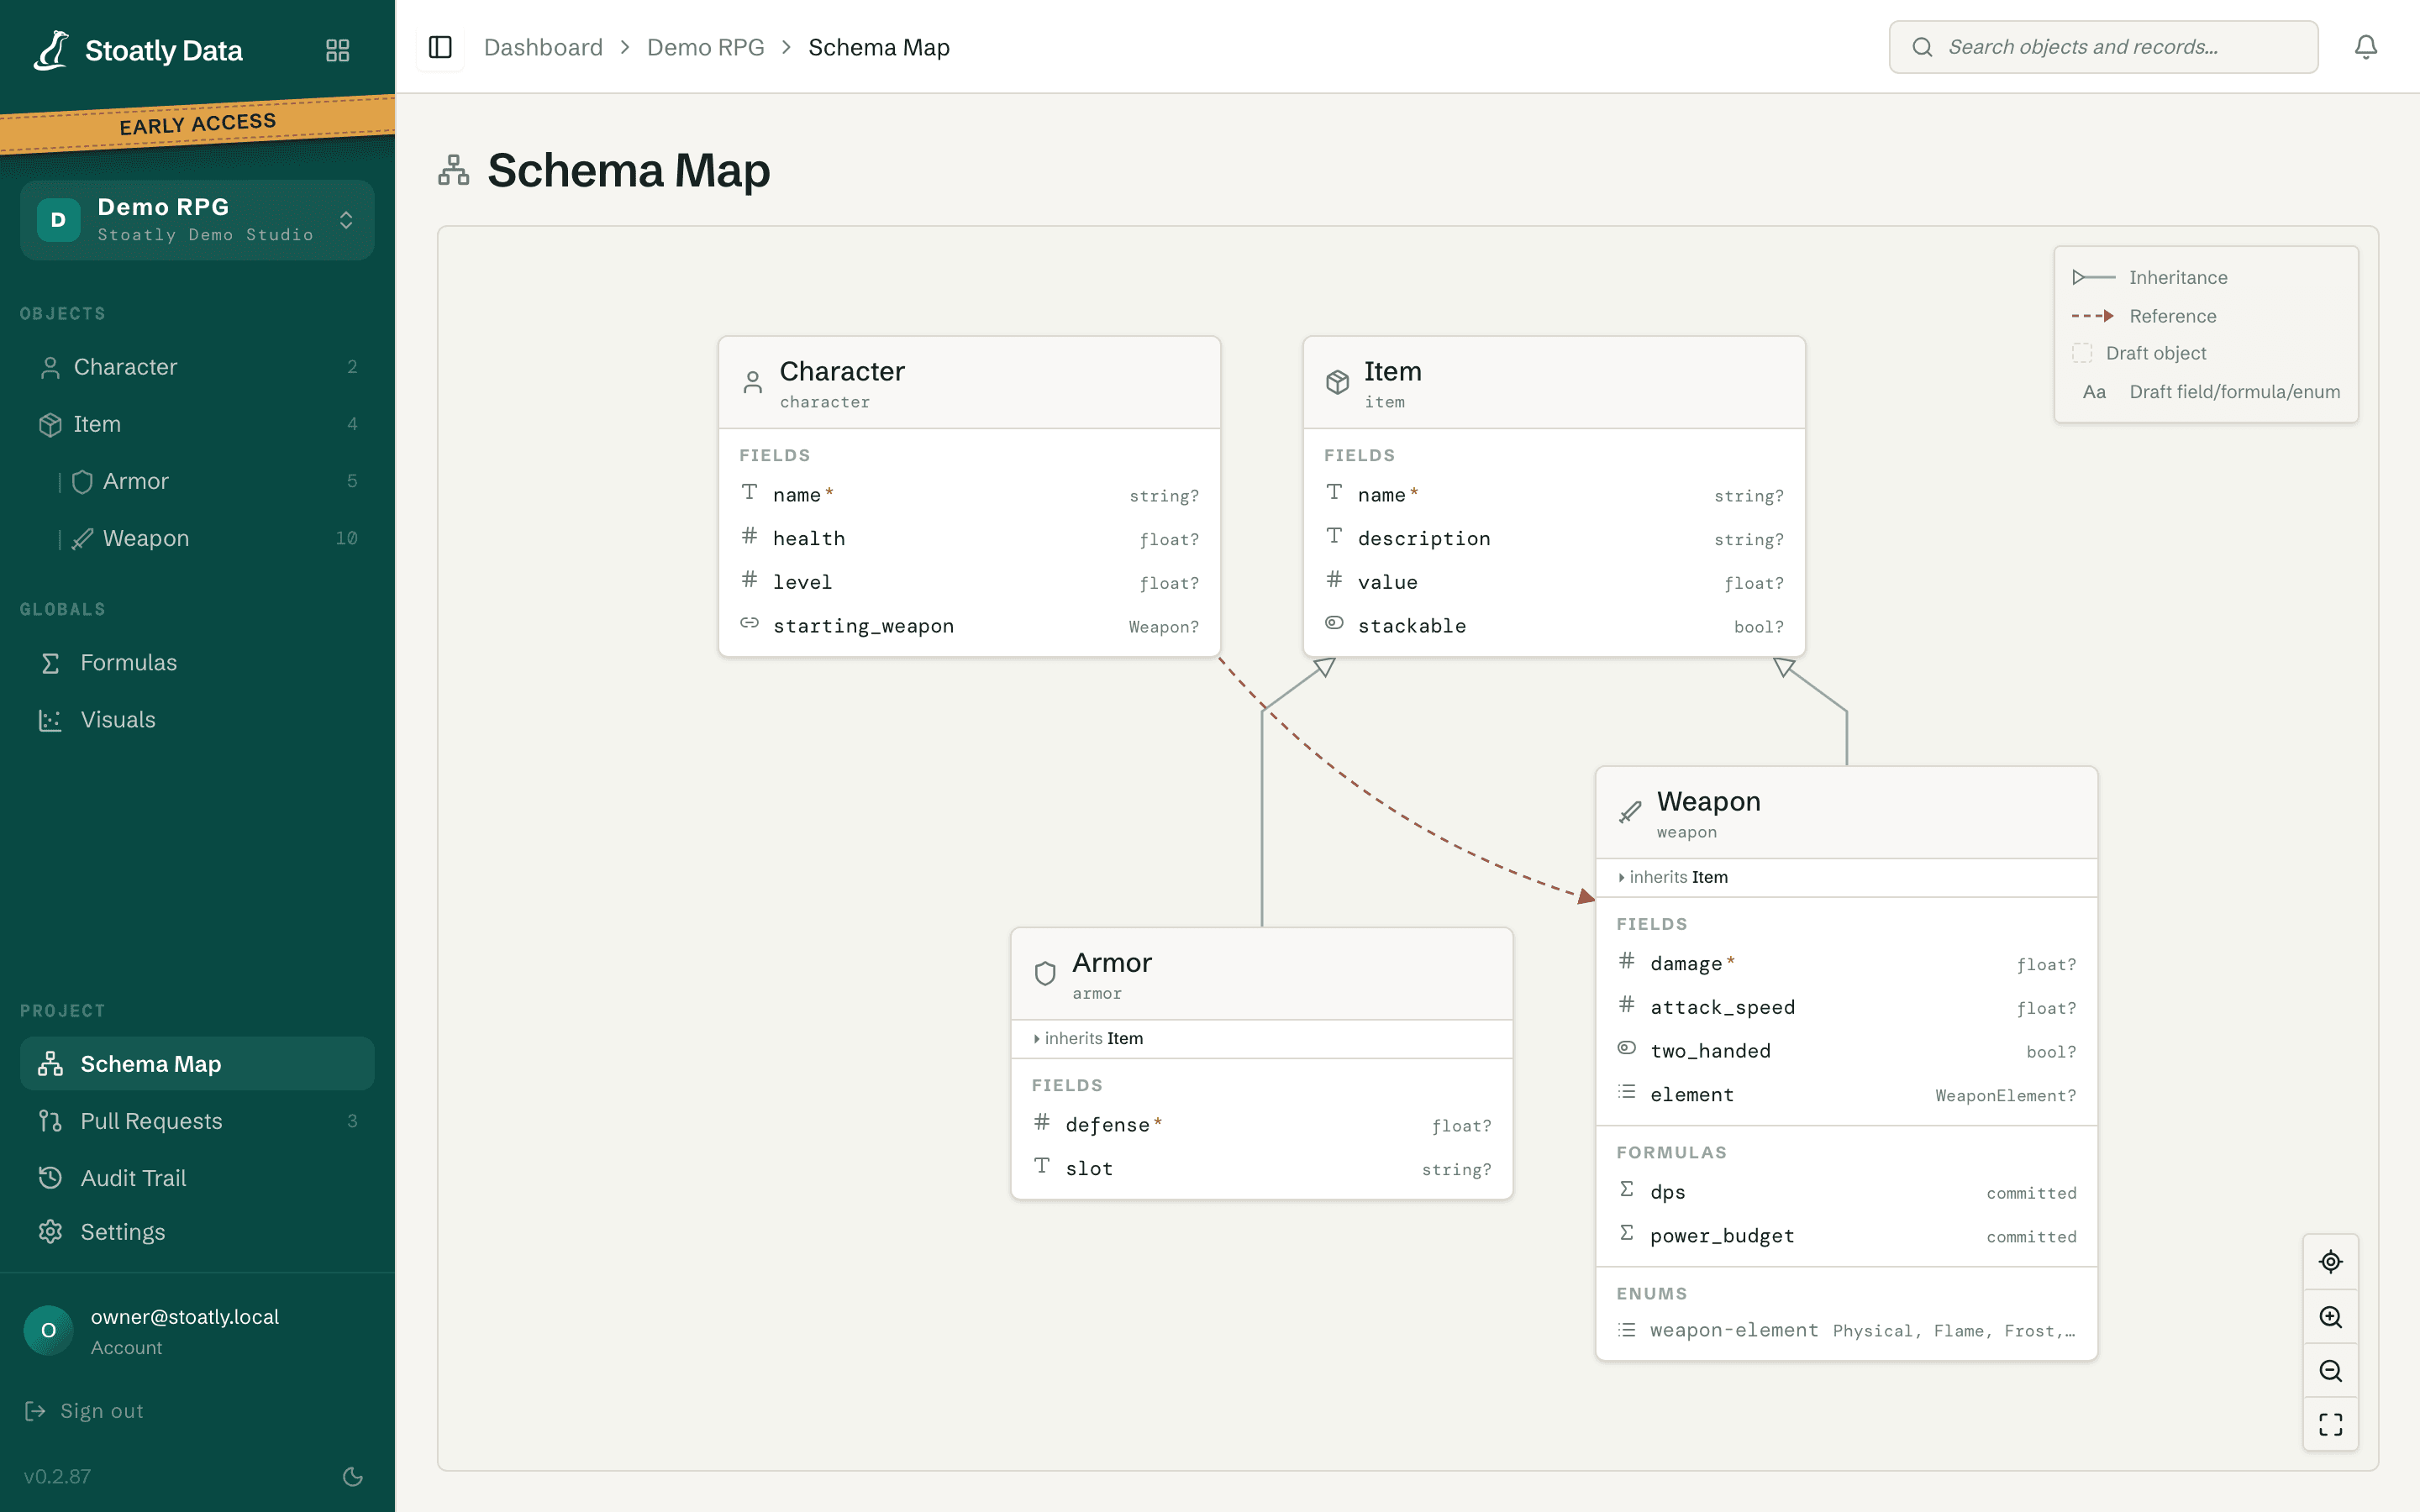Viewport: 2420px width, 1512px height.
Task: Focus the search objects and records field
Action: pos(2103,47)
